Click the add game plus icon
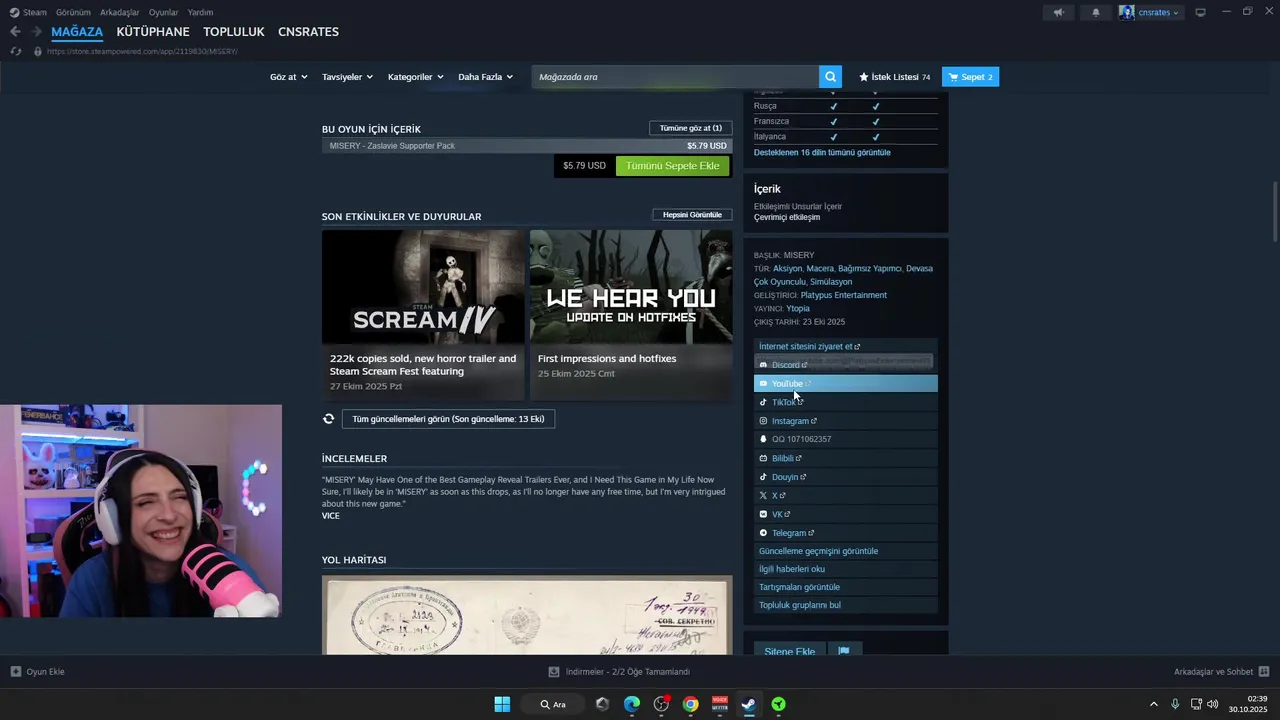1280x720 pixels. pyautogui.click(x=15, y=672)
